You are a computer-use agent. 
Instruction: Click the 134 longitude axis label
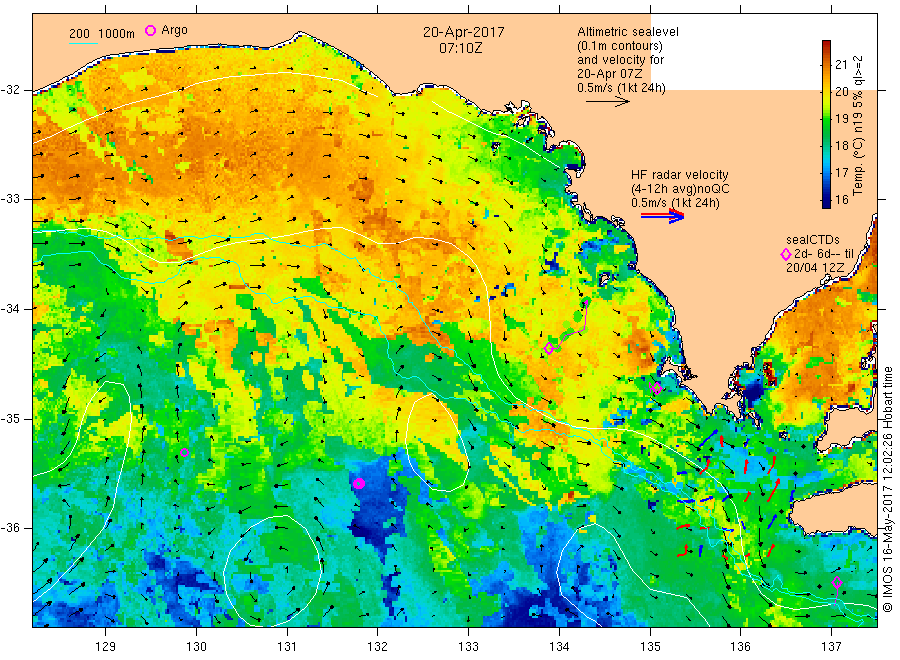pyautogui.click(x=559, y=647)
